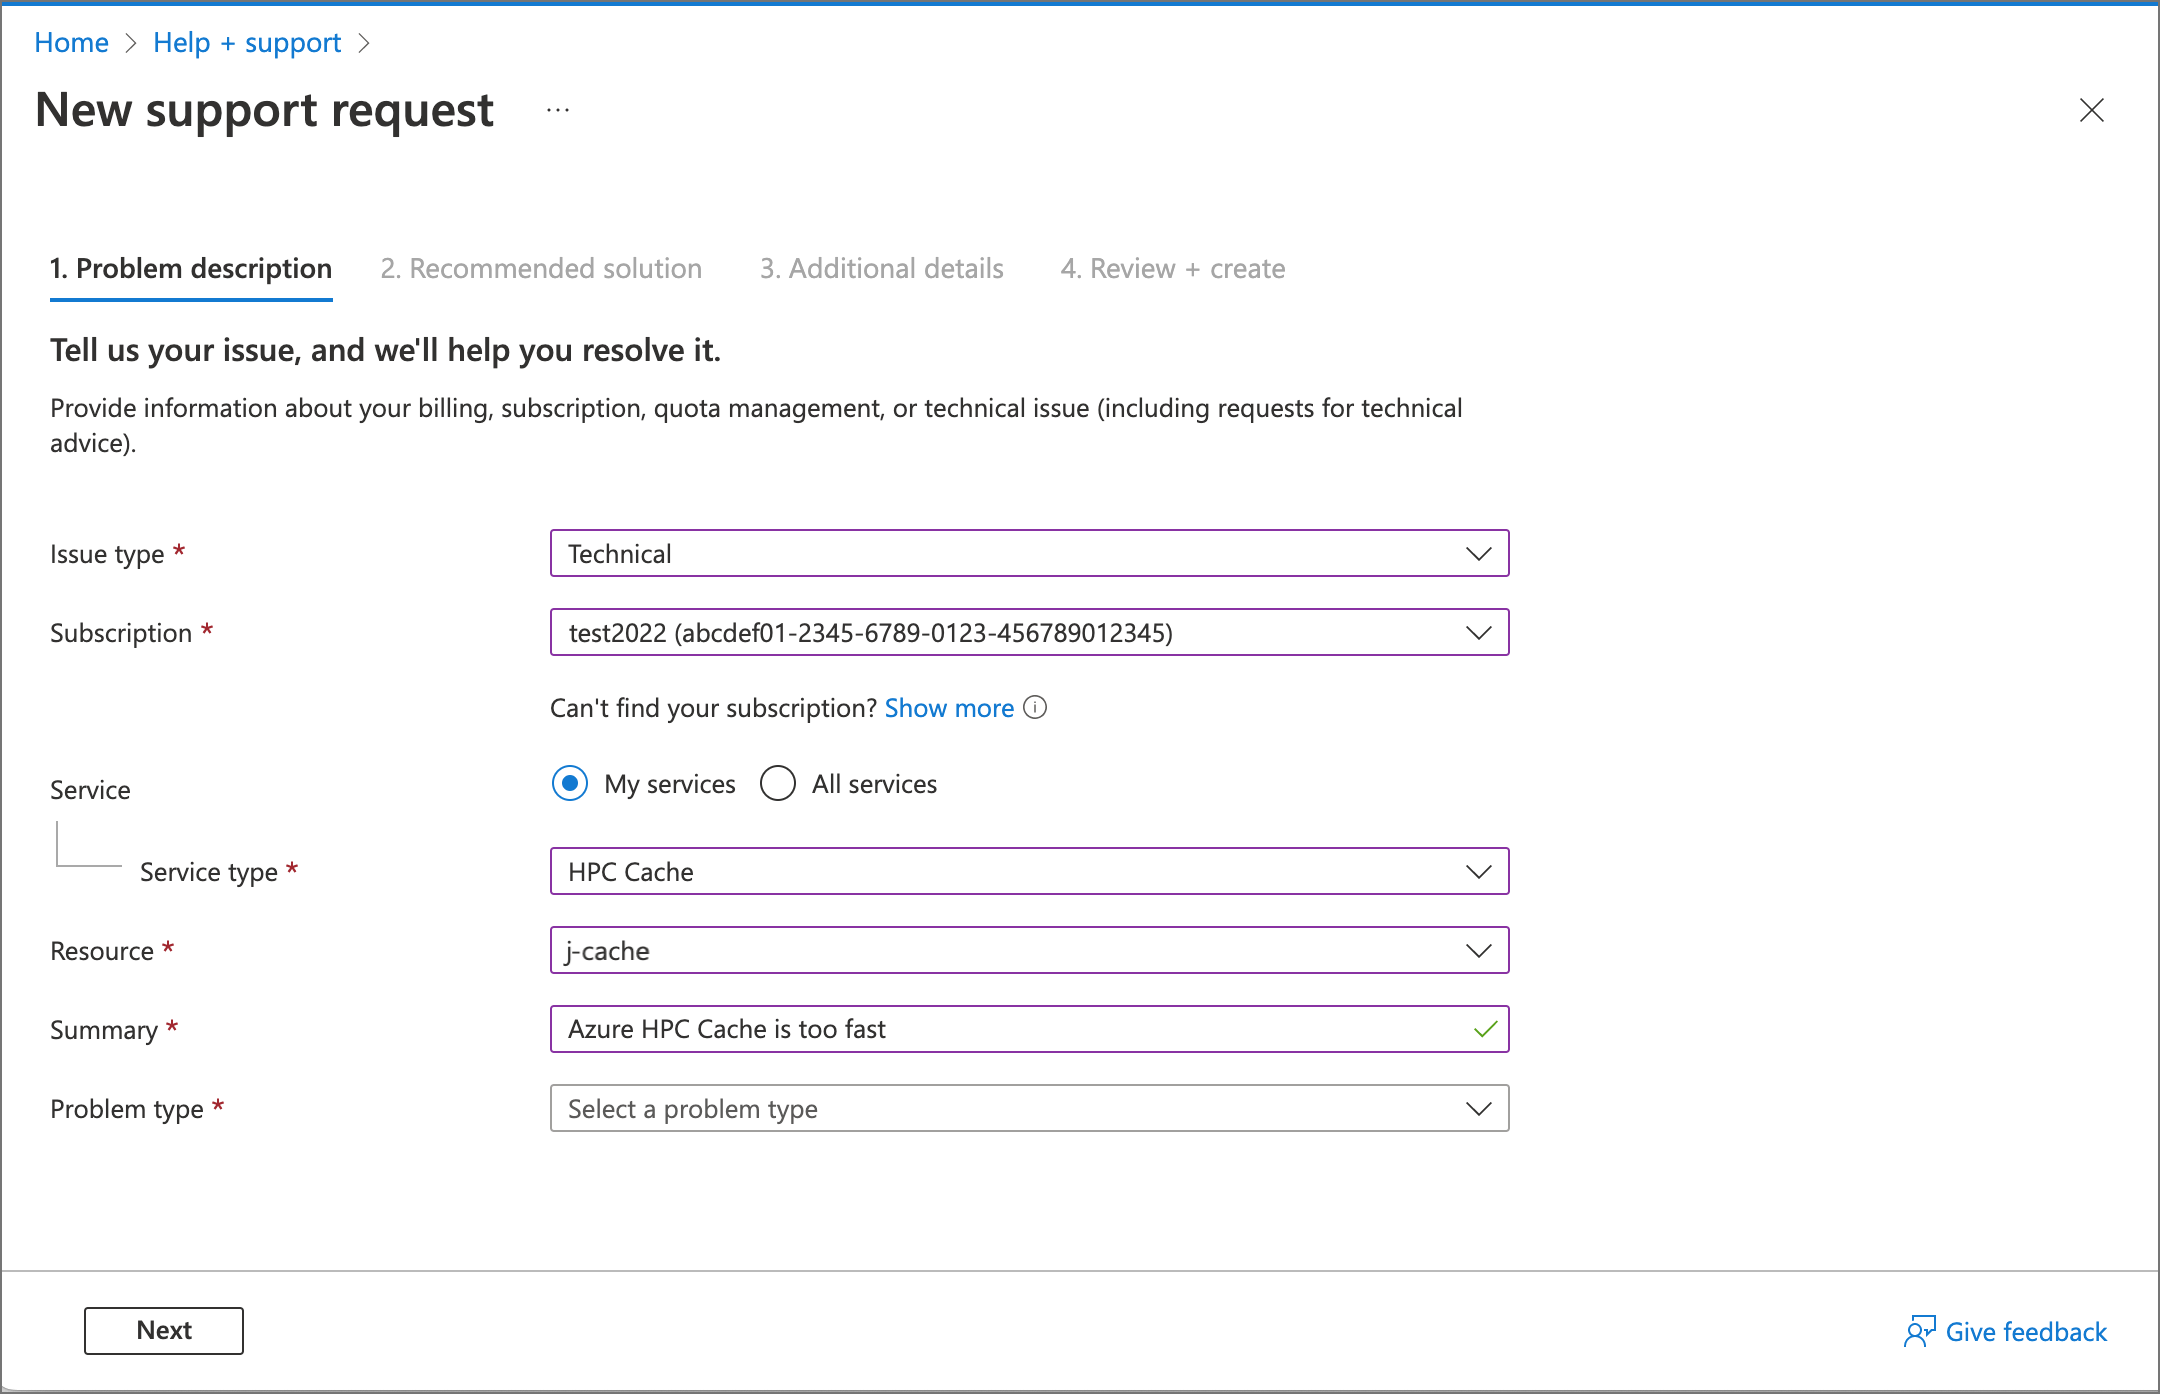The height and width of the screenshot is (1394, 2160).
Task: Open the Additional details tab
Action: pyautogui.click(x=881, y=268)
